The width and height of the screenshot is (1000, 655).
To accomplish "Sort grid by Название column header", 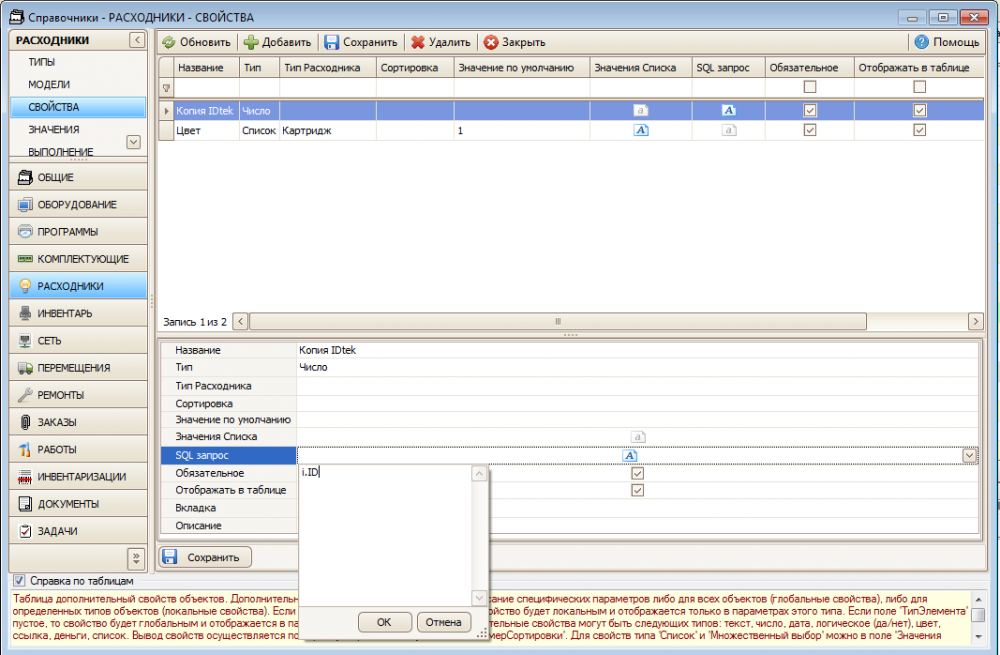I will pos(207,68).
